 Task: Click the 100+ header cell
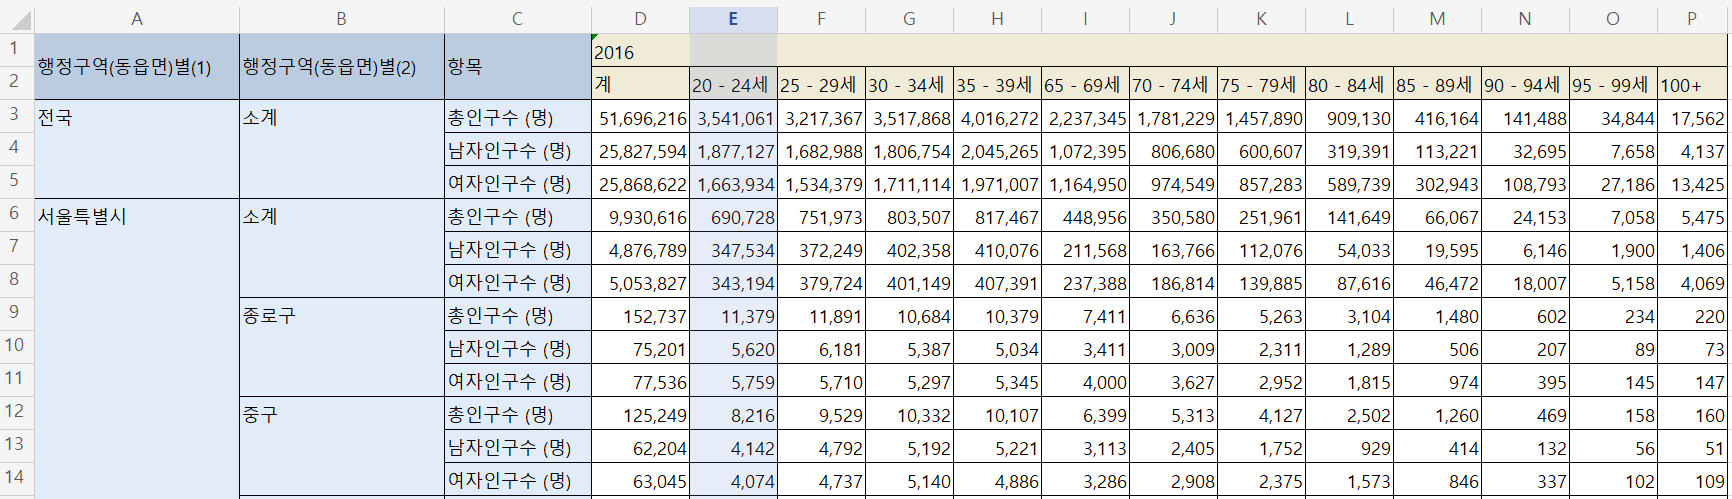pyautogui.click(x=1692, y=84)
